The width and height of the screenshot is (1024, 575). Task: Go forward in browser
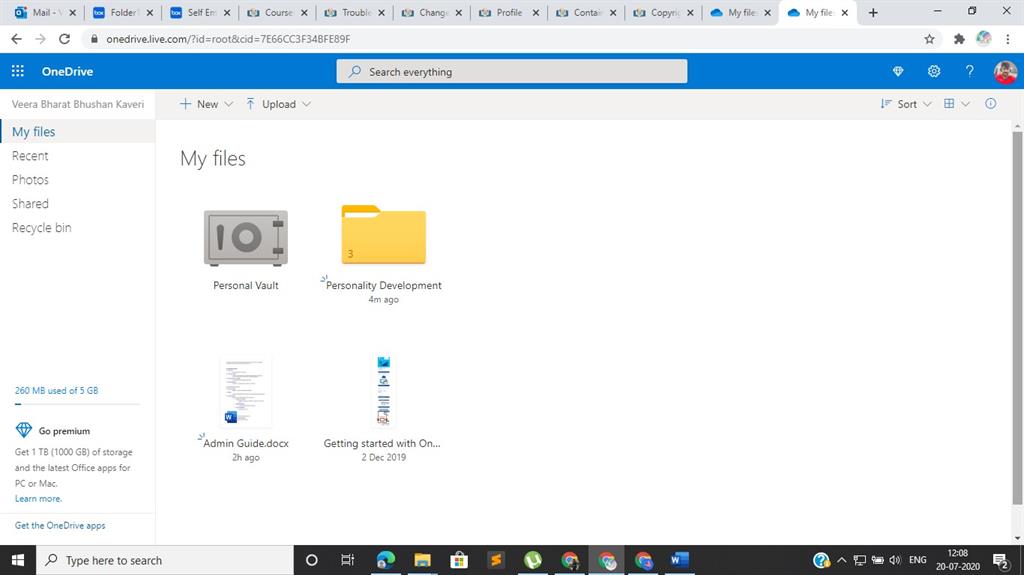(40, 39)
